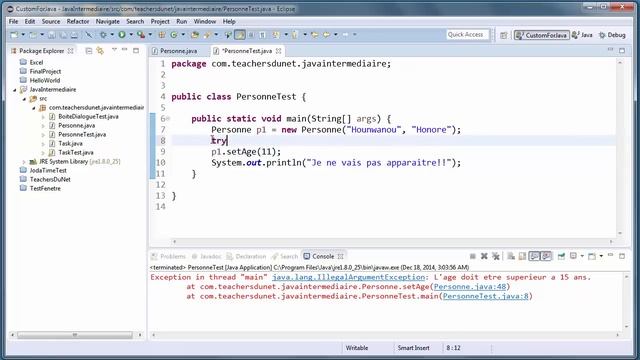Close the PersonneTest.java editor tab
Viewport: 640px width, 360px height.
tap(278, 51)
